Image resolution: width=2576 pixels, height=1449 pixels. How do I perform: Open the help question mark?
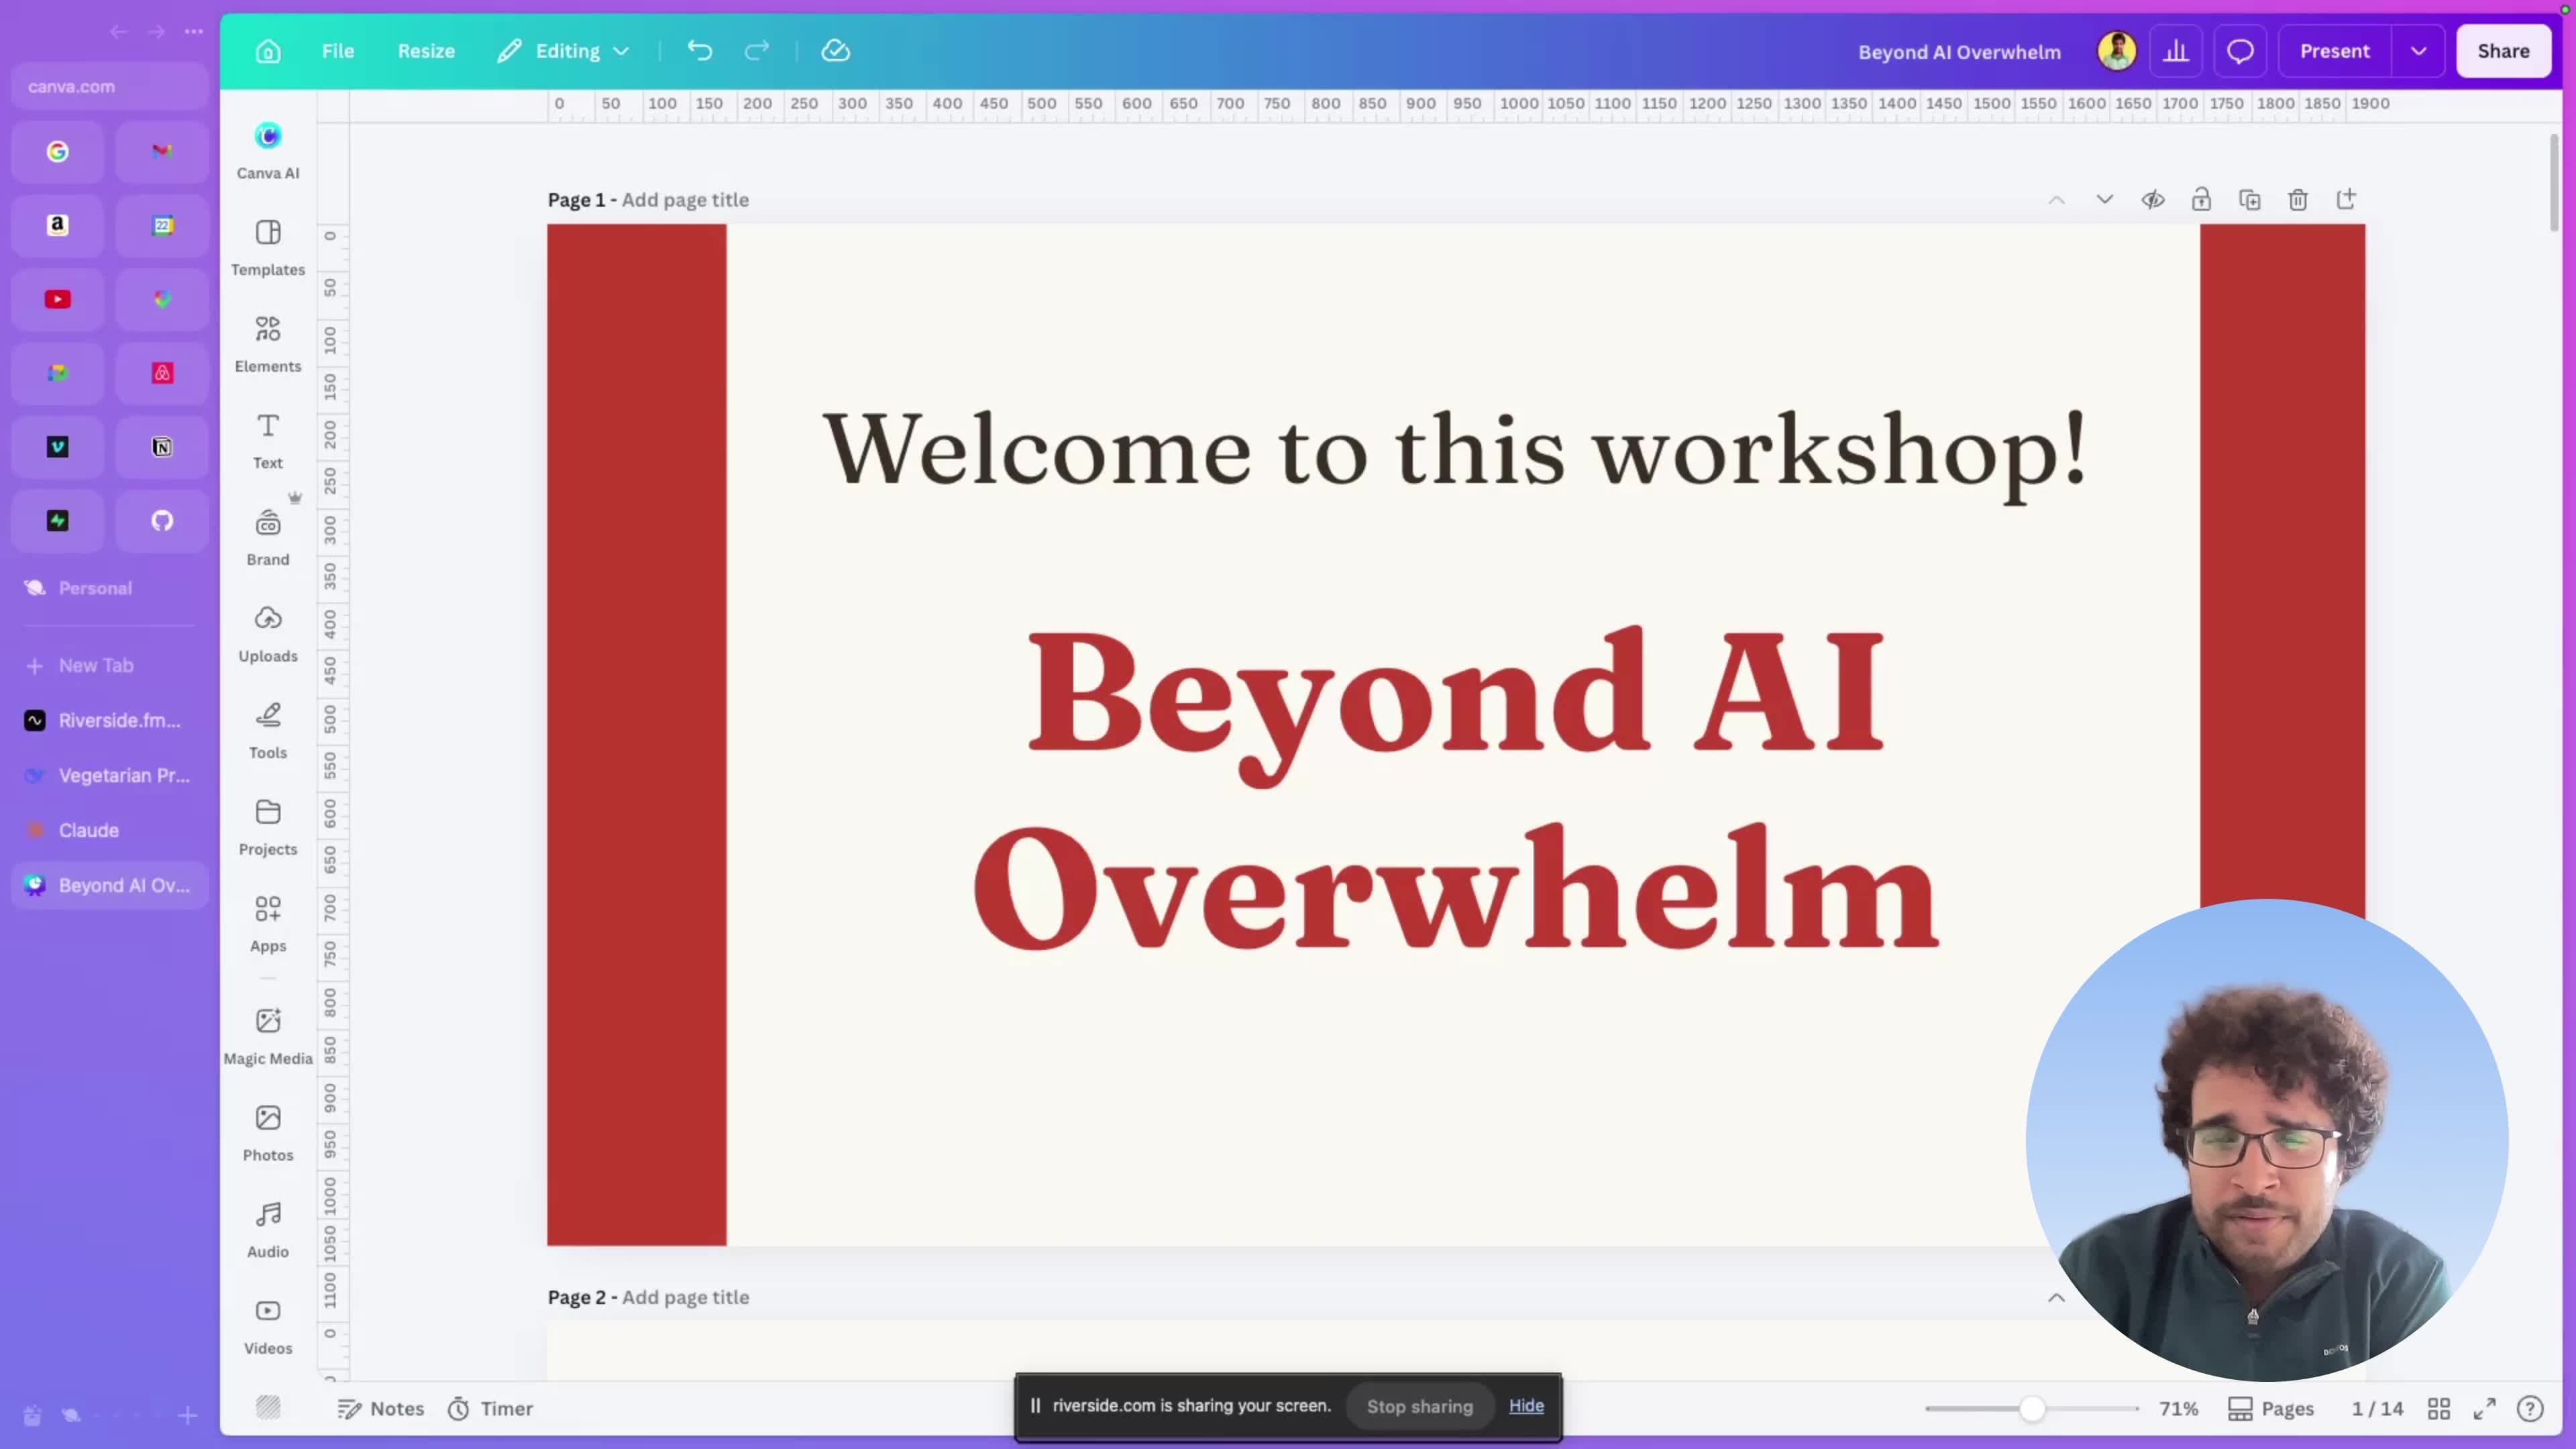point(2530,1408)
